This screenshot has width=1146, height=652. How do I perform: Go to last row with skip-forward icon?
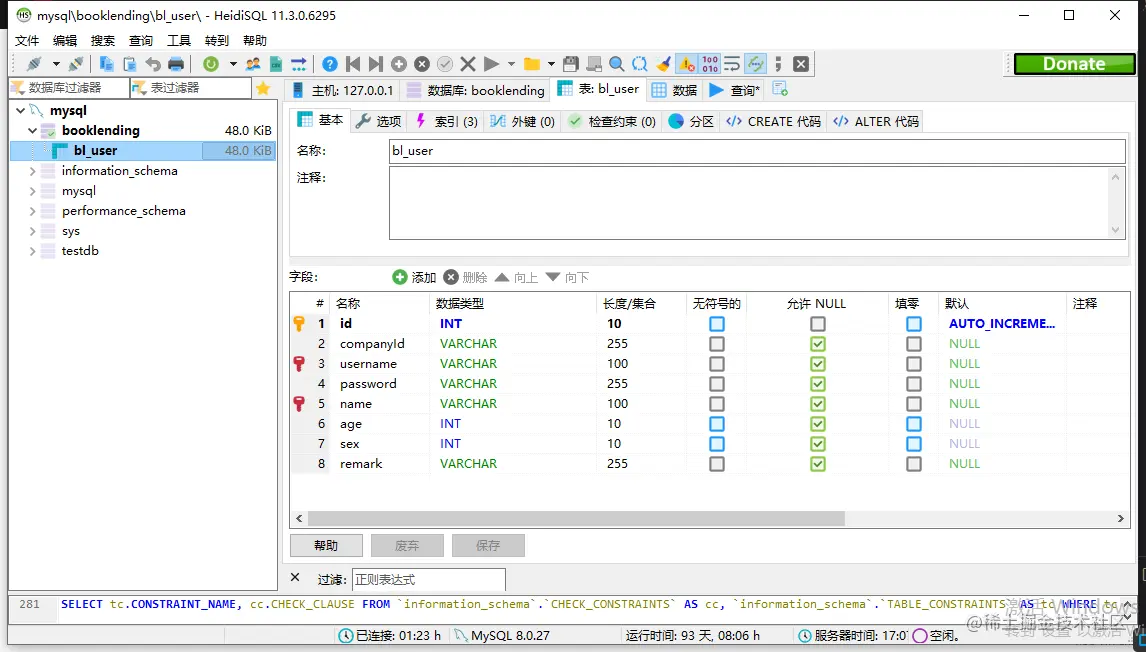[x=376, y=64]
